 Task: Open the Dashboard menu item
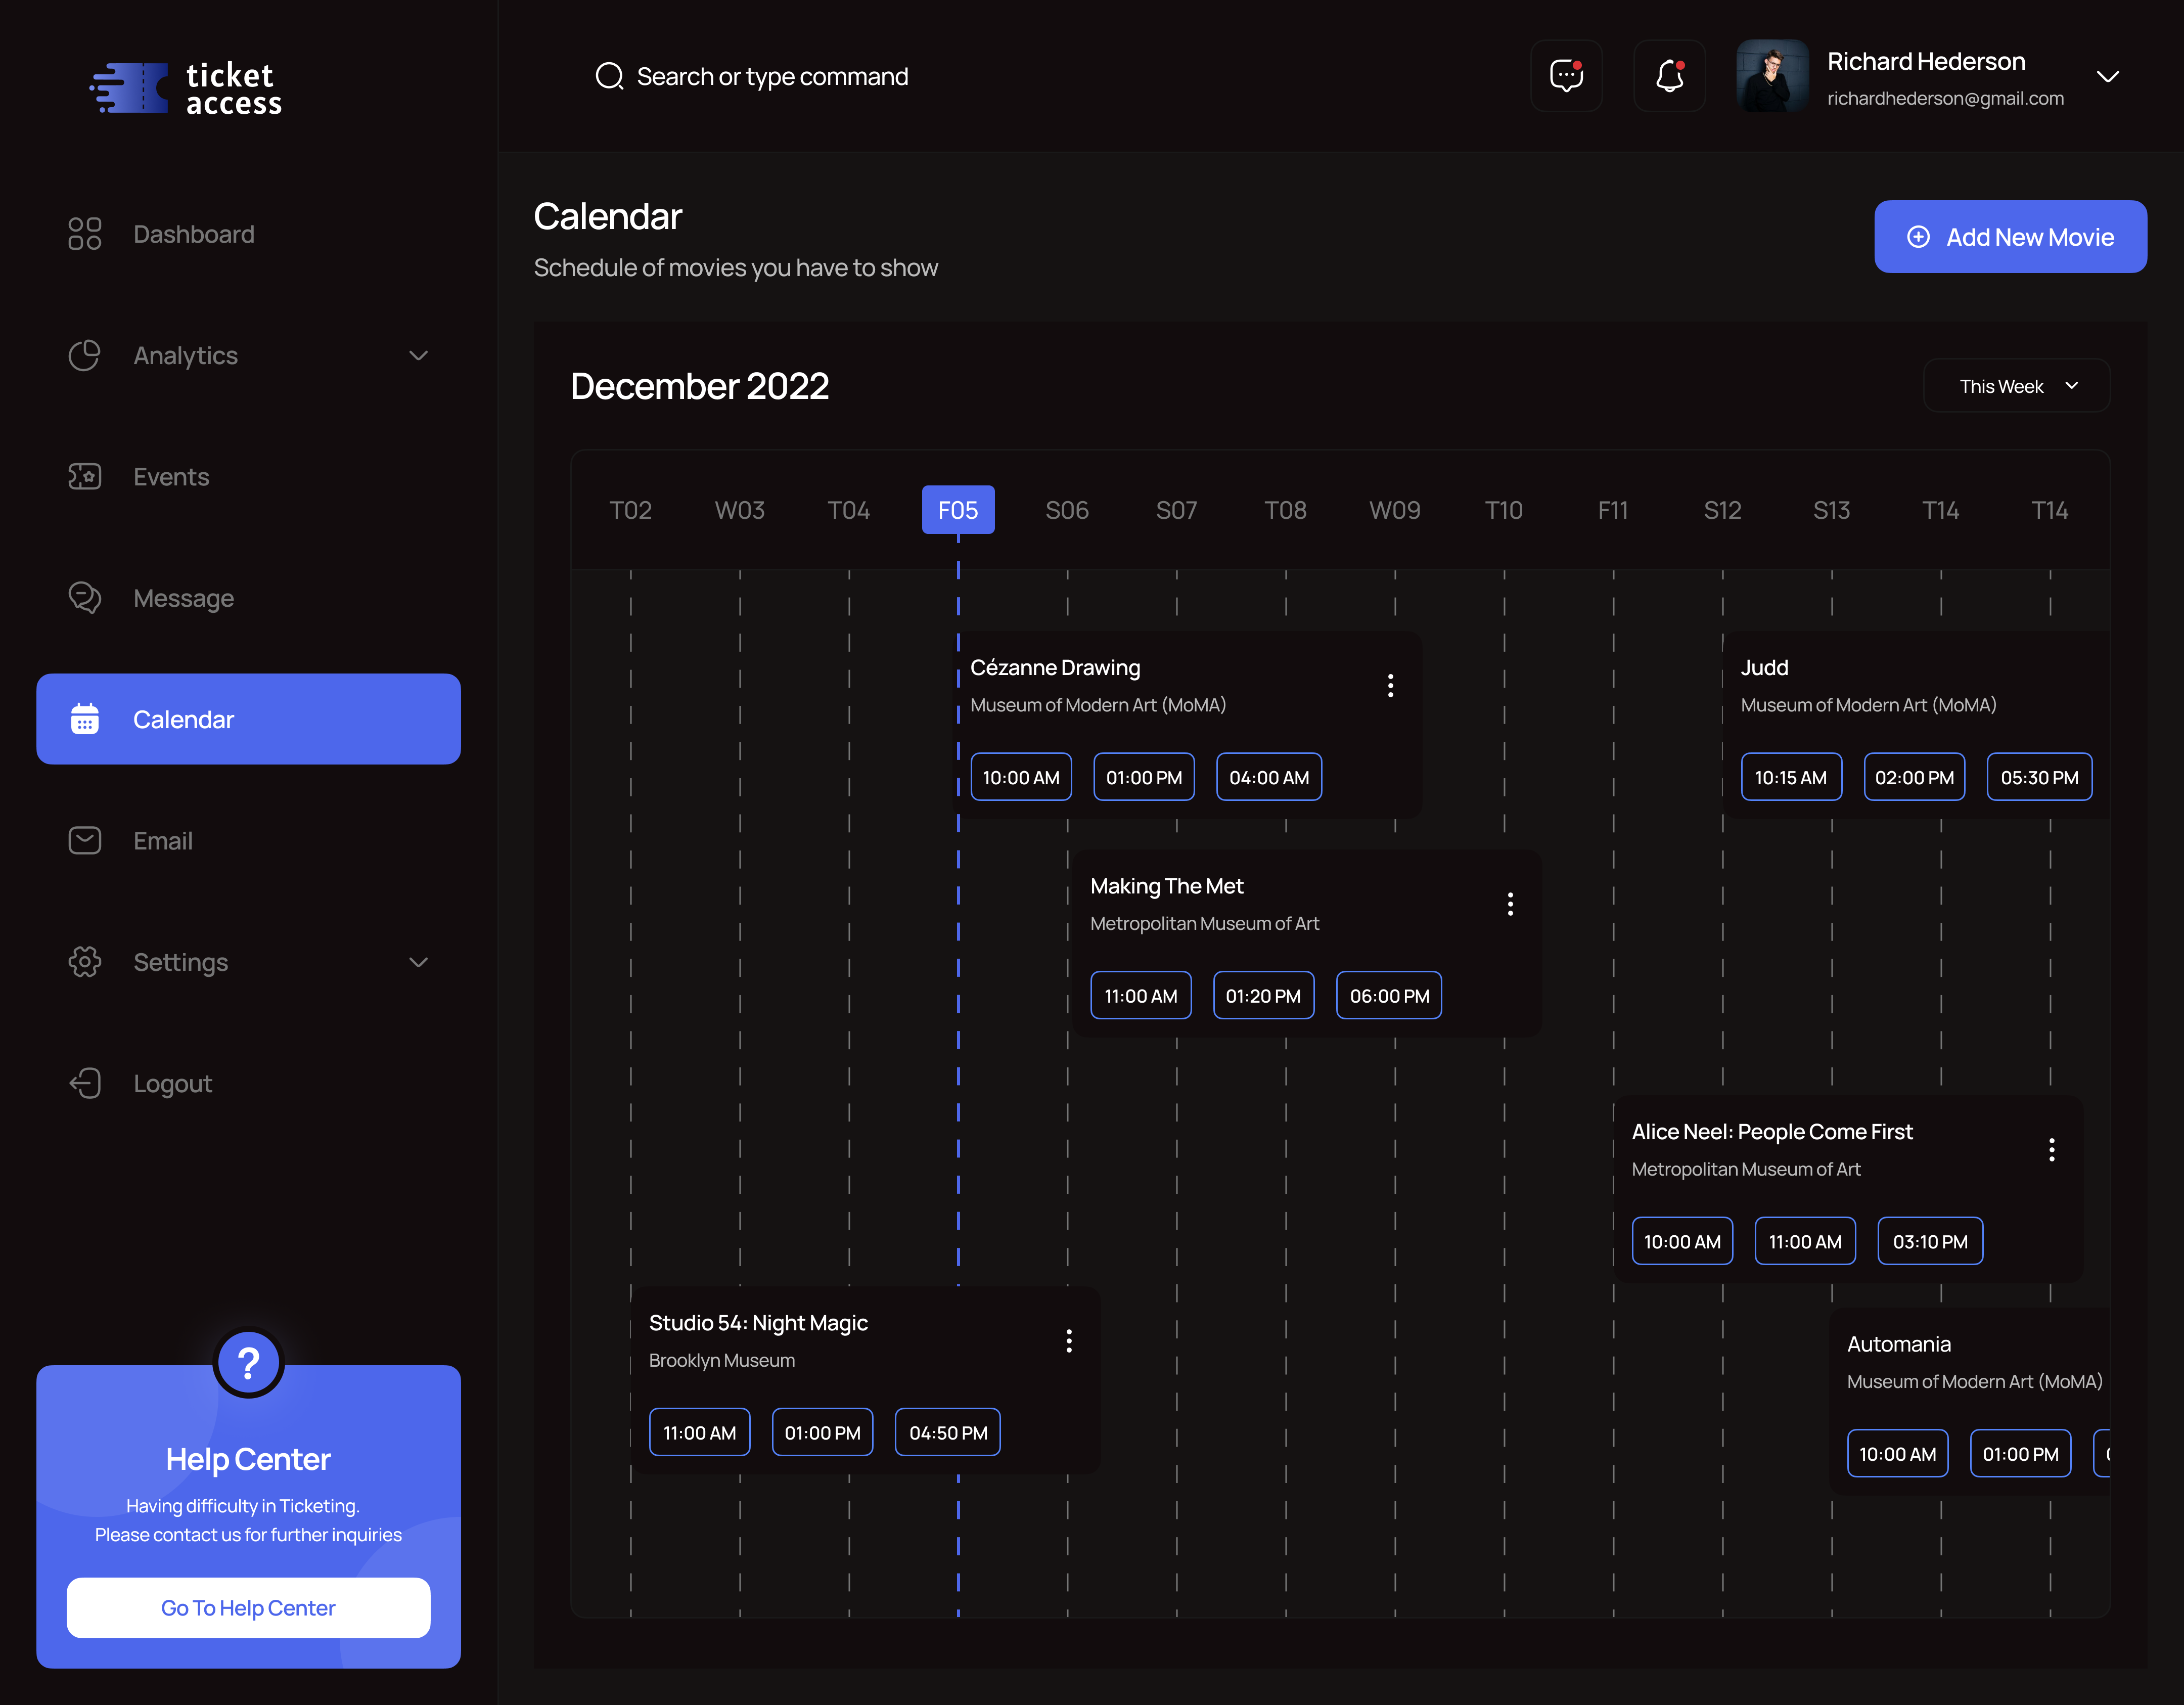coord(249,234)
